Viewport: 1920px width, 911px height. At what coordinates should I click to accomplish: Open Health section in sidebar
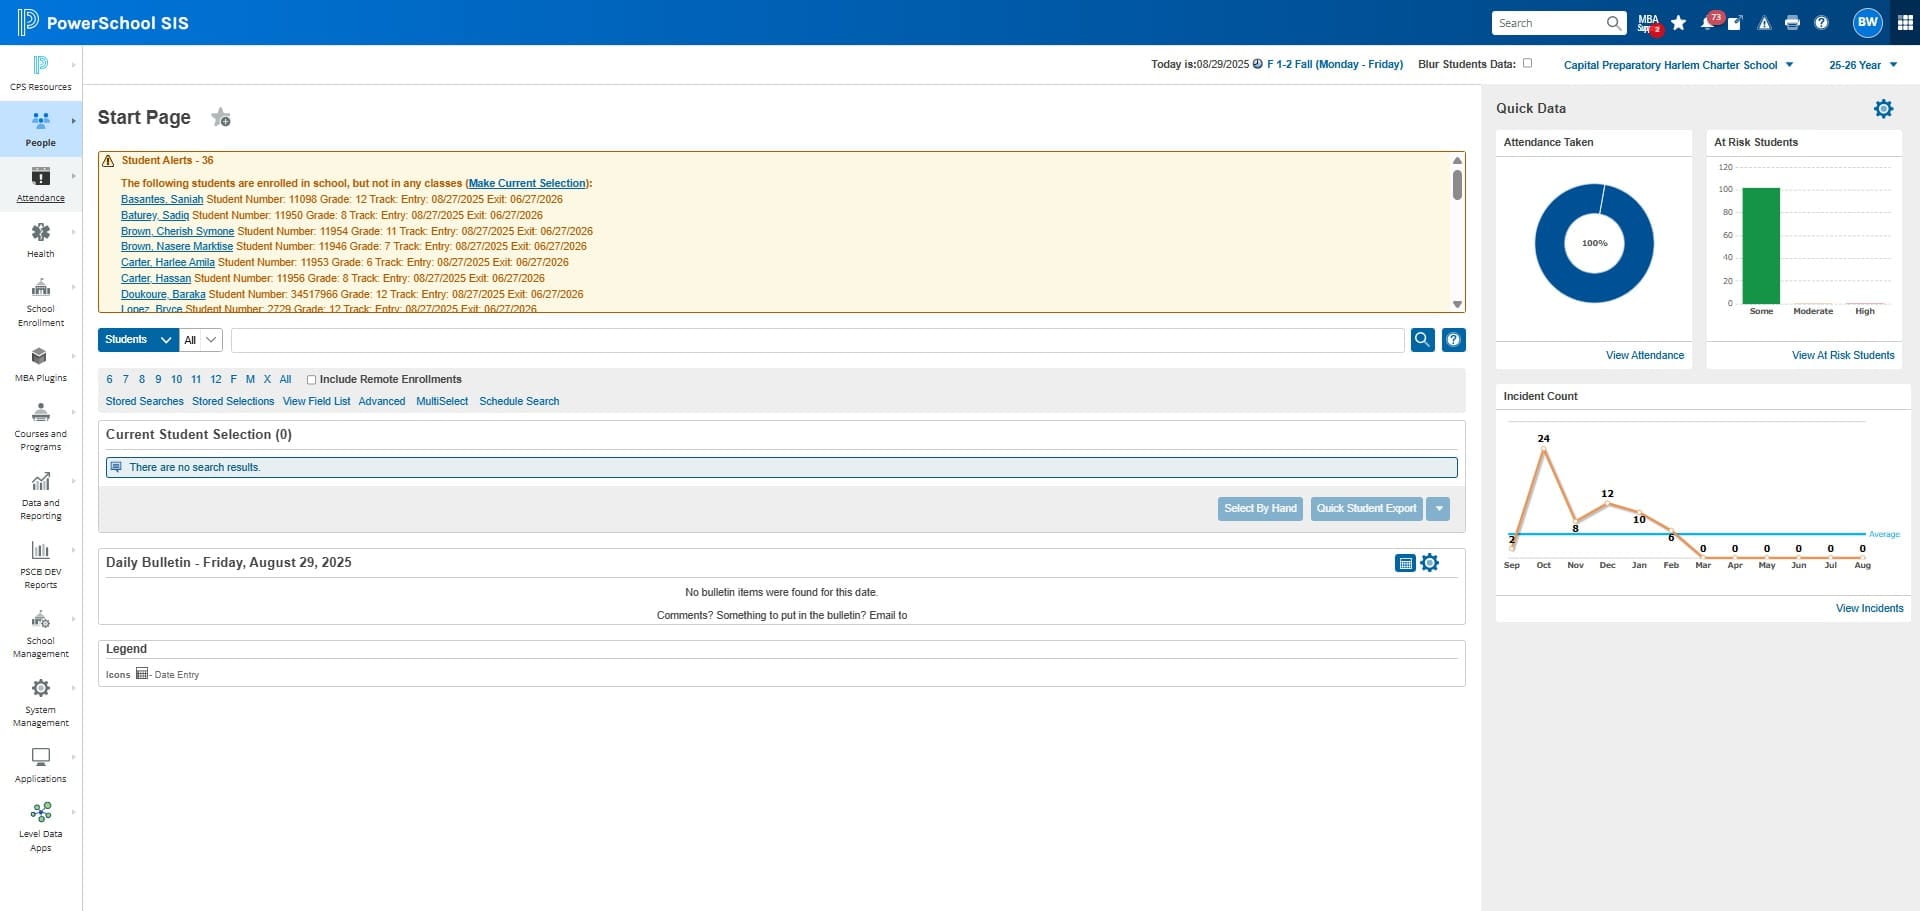41,241
